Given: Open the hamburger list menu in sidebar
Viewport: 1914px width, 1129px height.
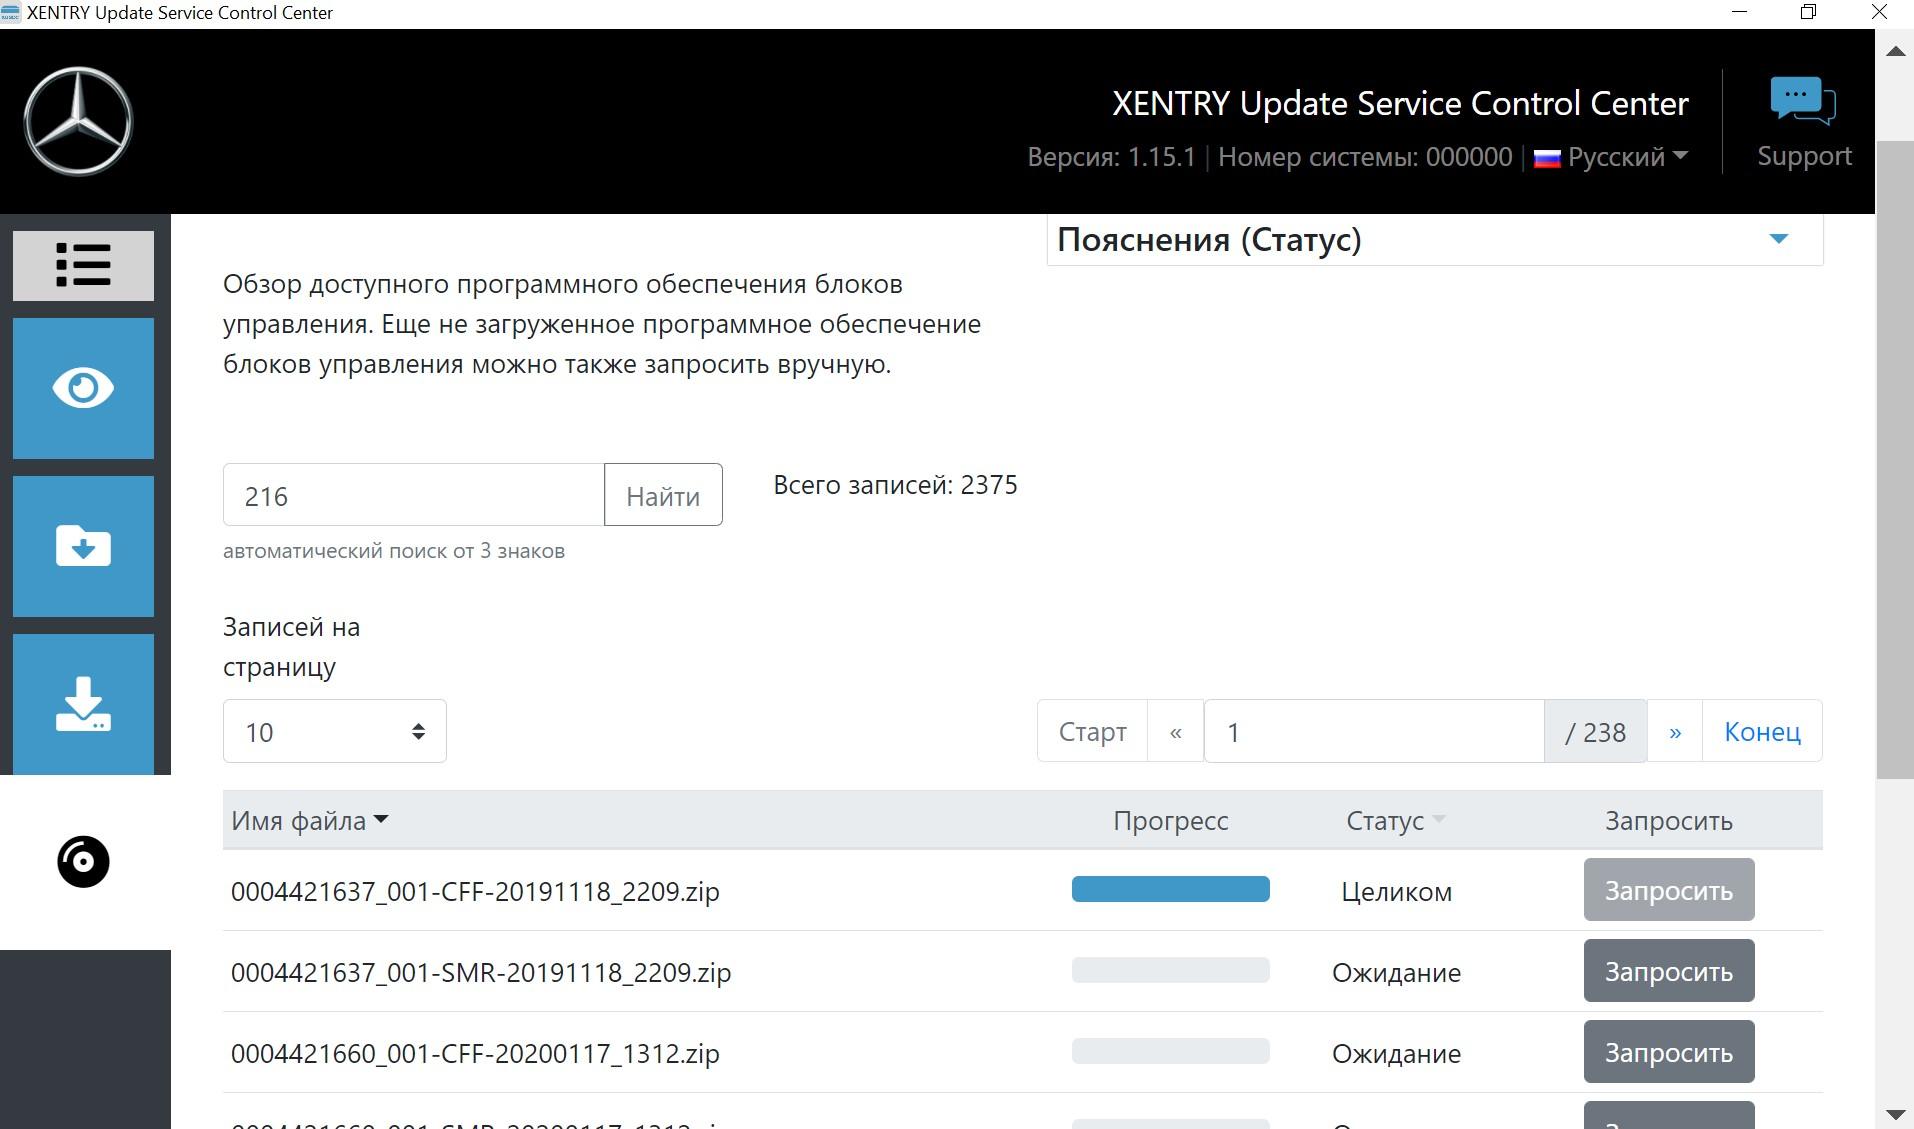Looking at the screenshot, I should 83,266.
